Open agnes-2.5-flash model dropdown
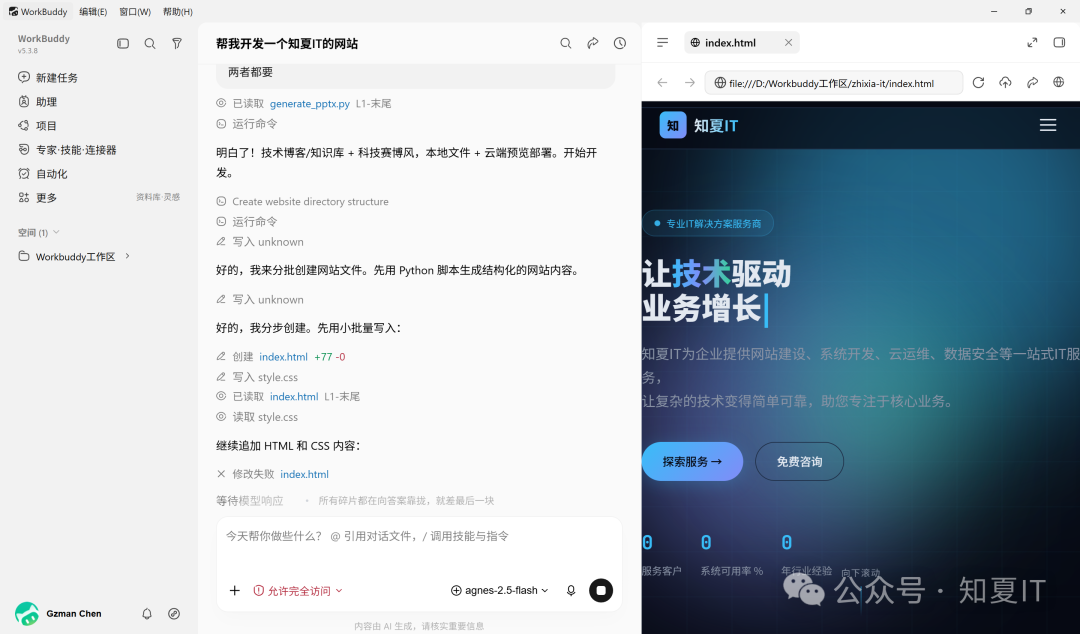Viewport: 1080px width, 634px height. pyautogui.click(x=499, y=591)
